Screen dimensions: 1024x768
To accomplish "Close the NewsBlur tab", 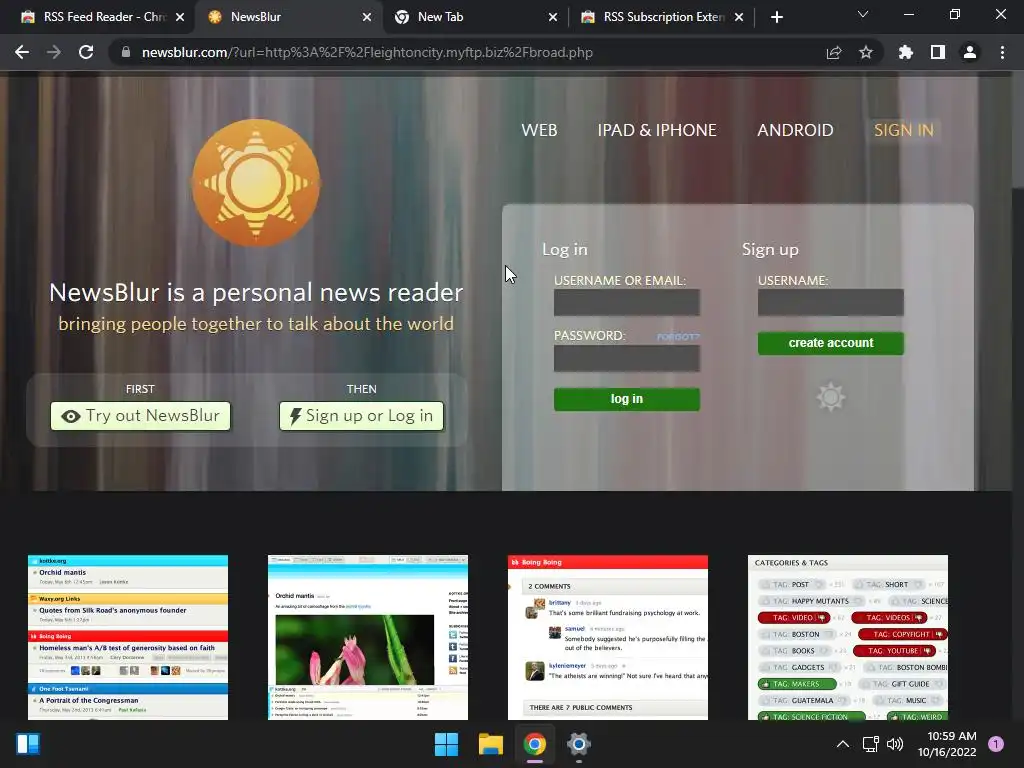I will pyautogui.click(x=367, y=17).
